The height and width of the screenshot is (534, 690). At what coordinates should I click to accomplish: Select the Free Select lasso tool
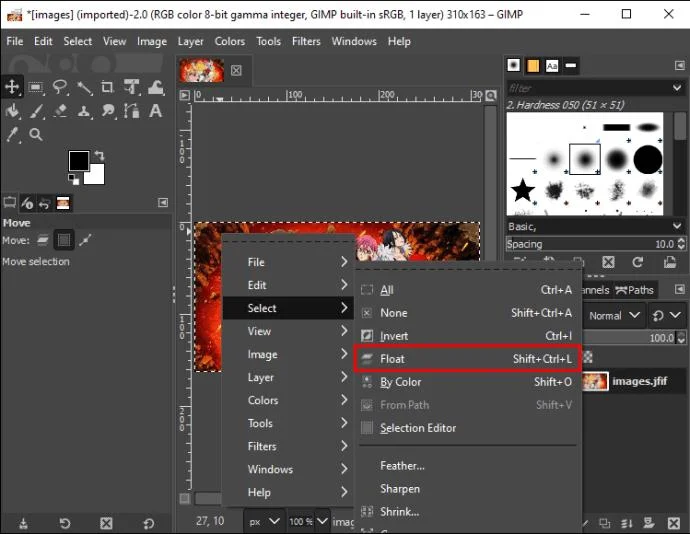[60, 87]
